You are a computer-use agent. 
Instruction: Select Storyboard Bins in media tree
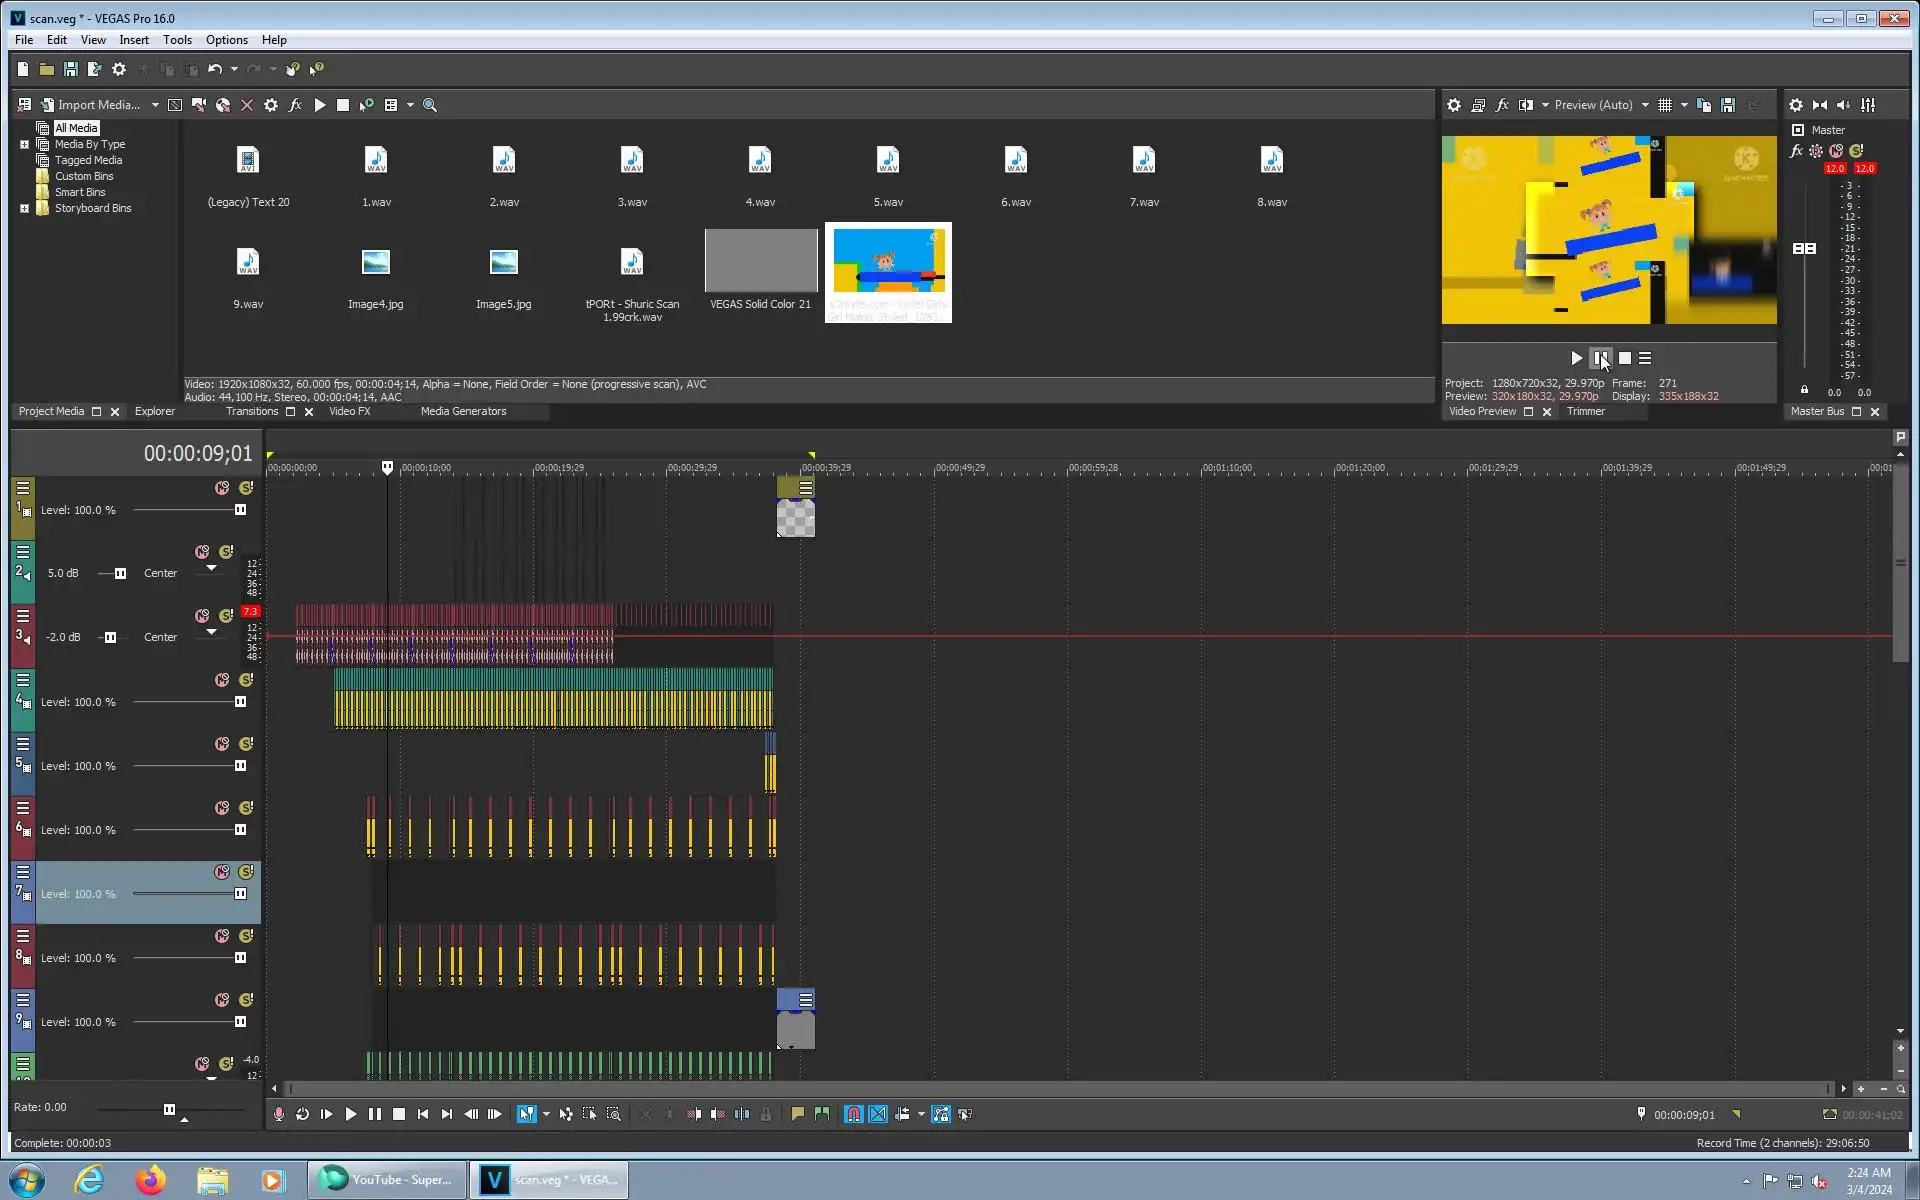point(92,208)
